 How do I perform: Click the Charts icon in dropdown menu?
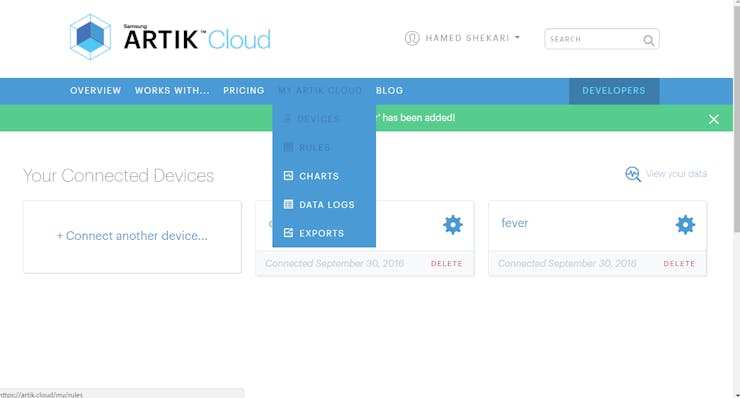click(x=288, y=176)
